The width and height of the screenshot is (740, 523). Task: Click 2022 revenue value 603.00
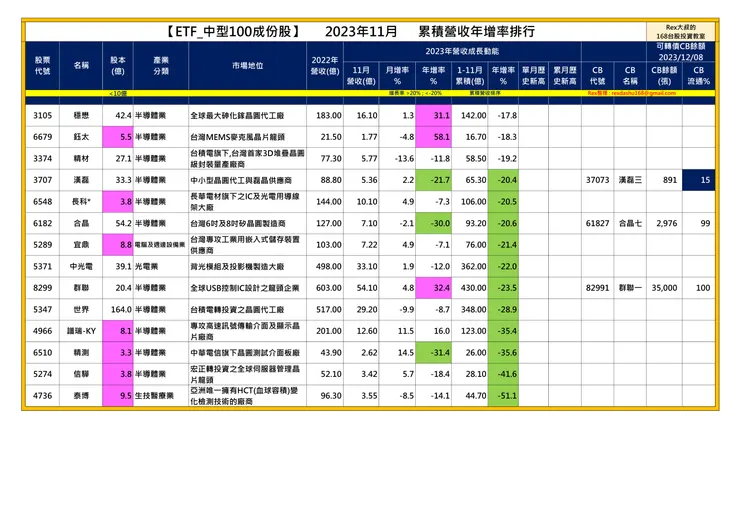pos(329,287)
